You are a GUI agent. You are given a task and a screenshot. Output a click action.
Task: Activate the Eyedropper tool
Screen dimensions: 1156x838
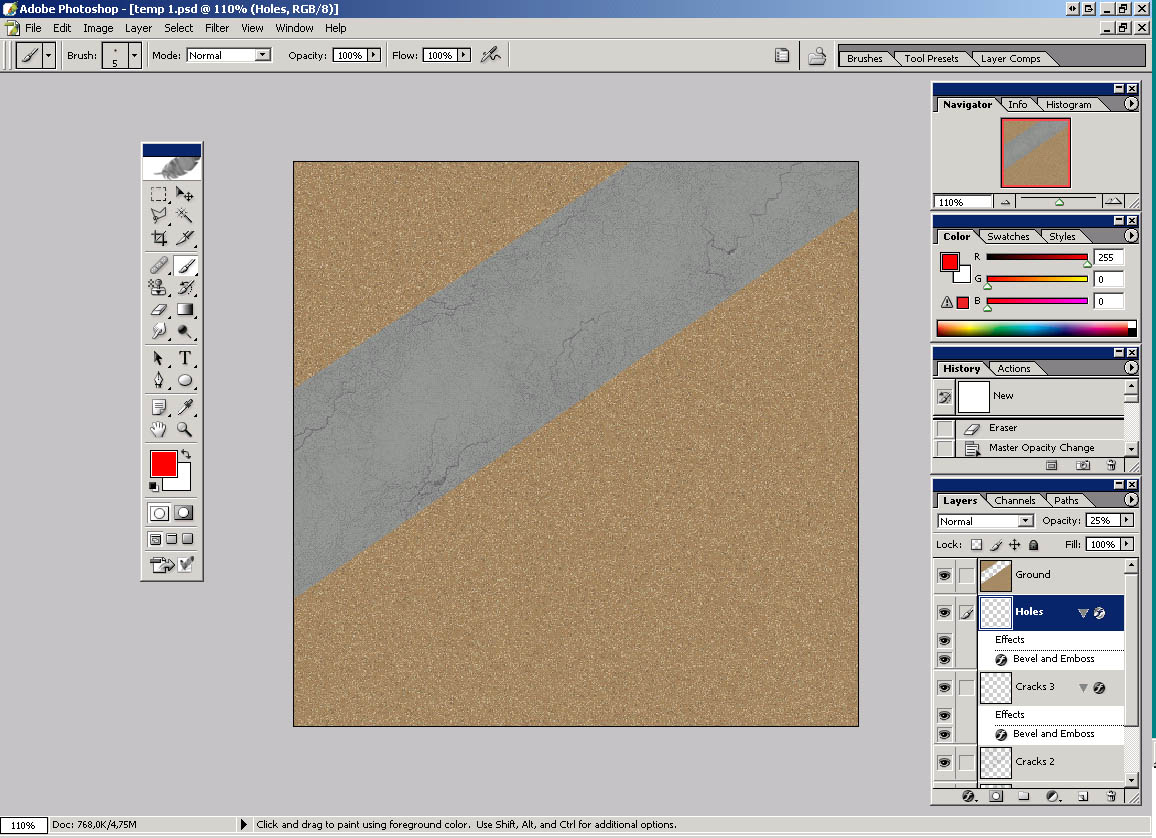point(185,406)
